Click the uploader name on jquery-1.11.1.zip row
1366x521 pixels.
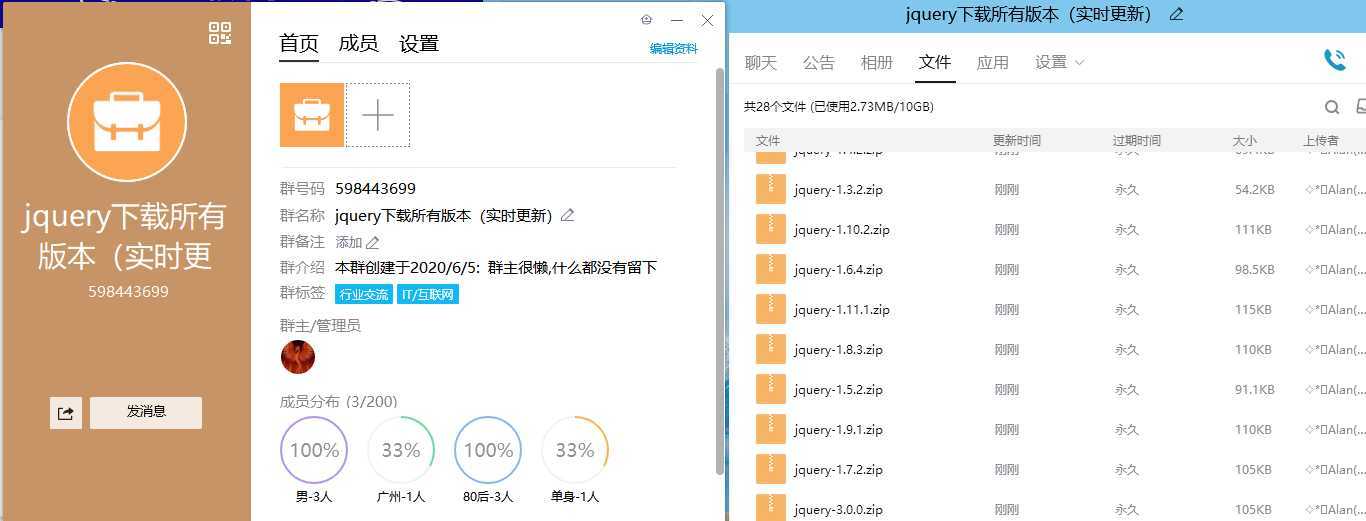click(x=1334, y=310)
